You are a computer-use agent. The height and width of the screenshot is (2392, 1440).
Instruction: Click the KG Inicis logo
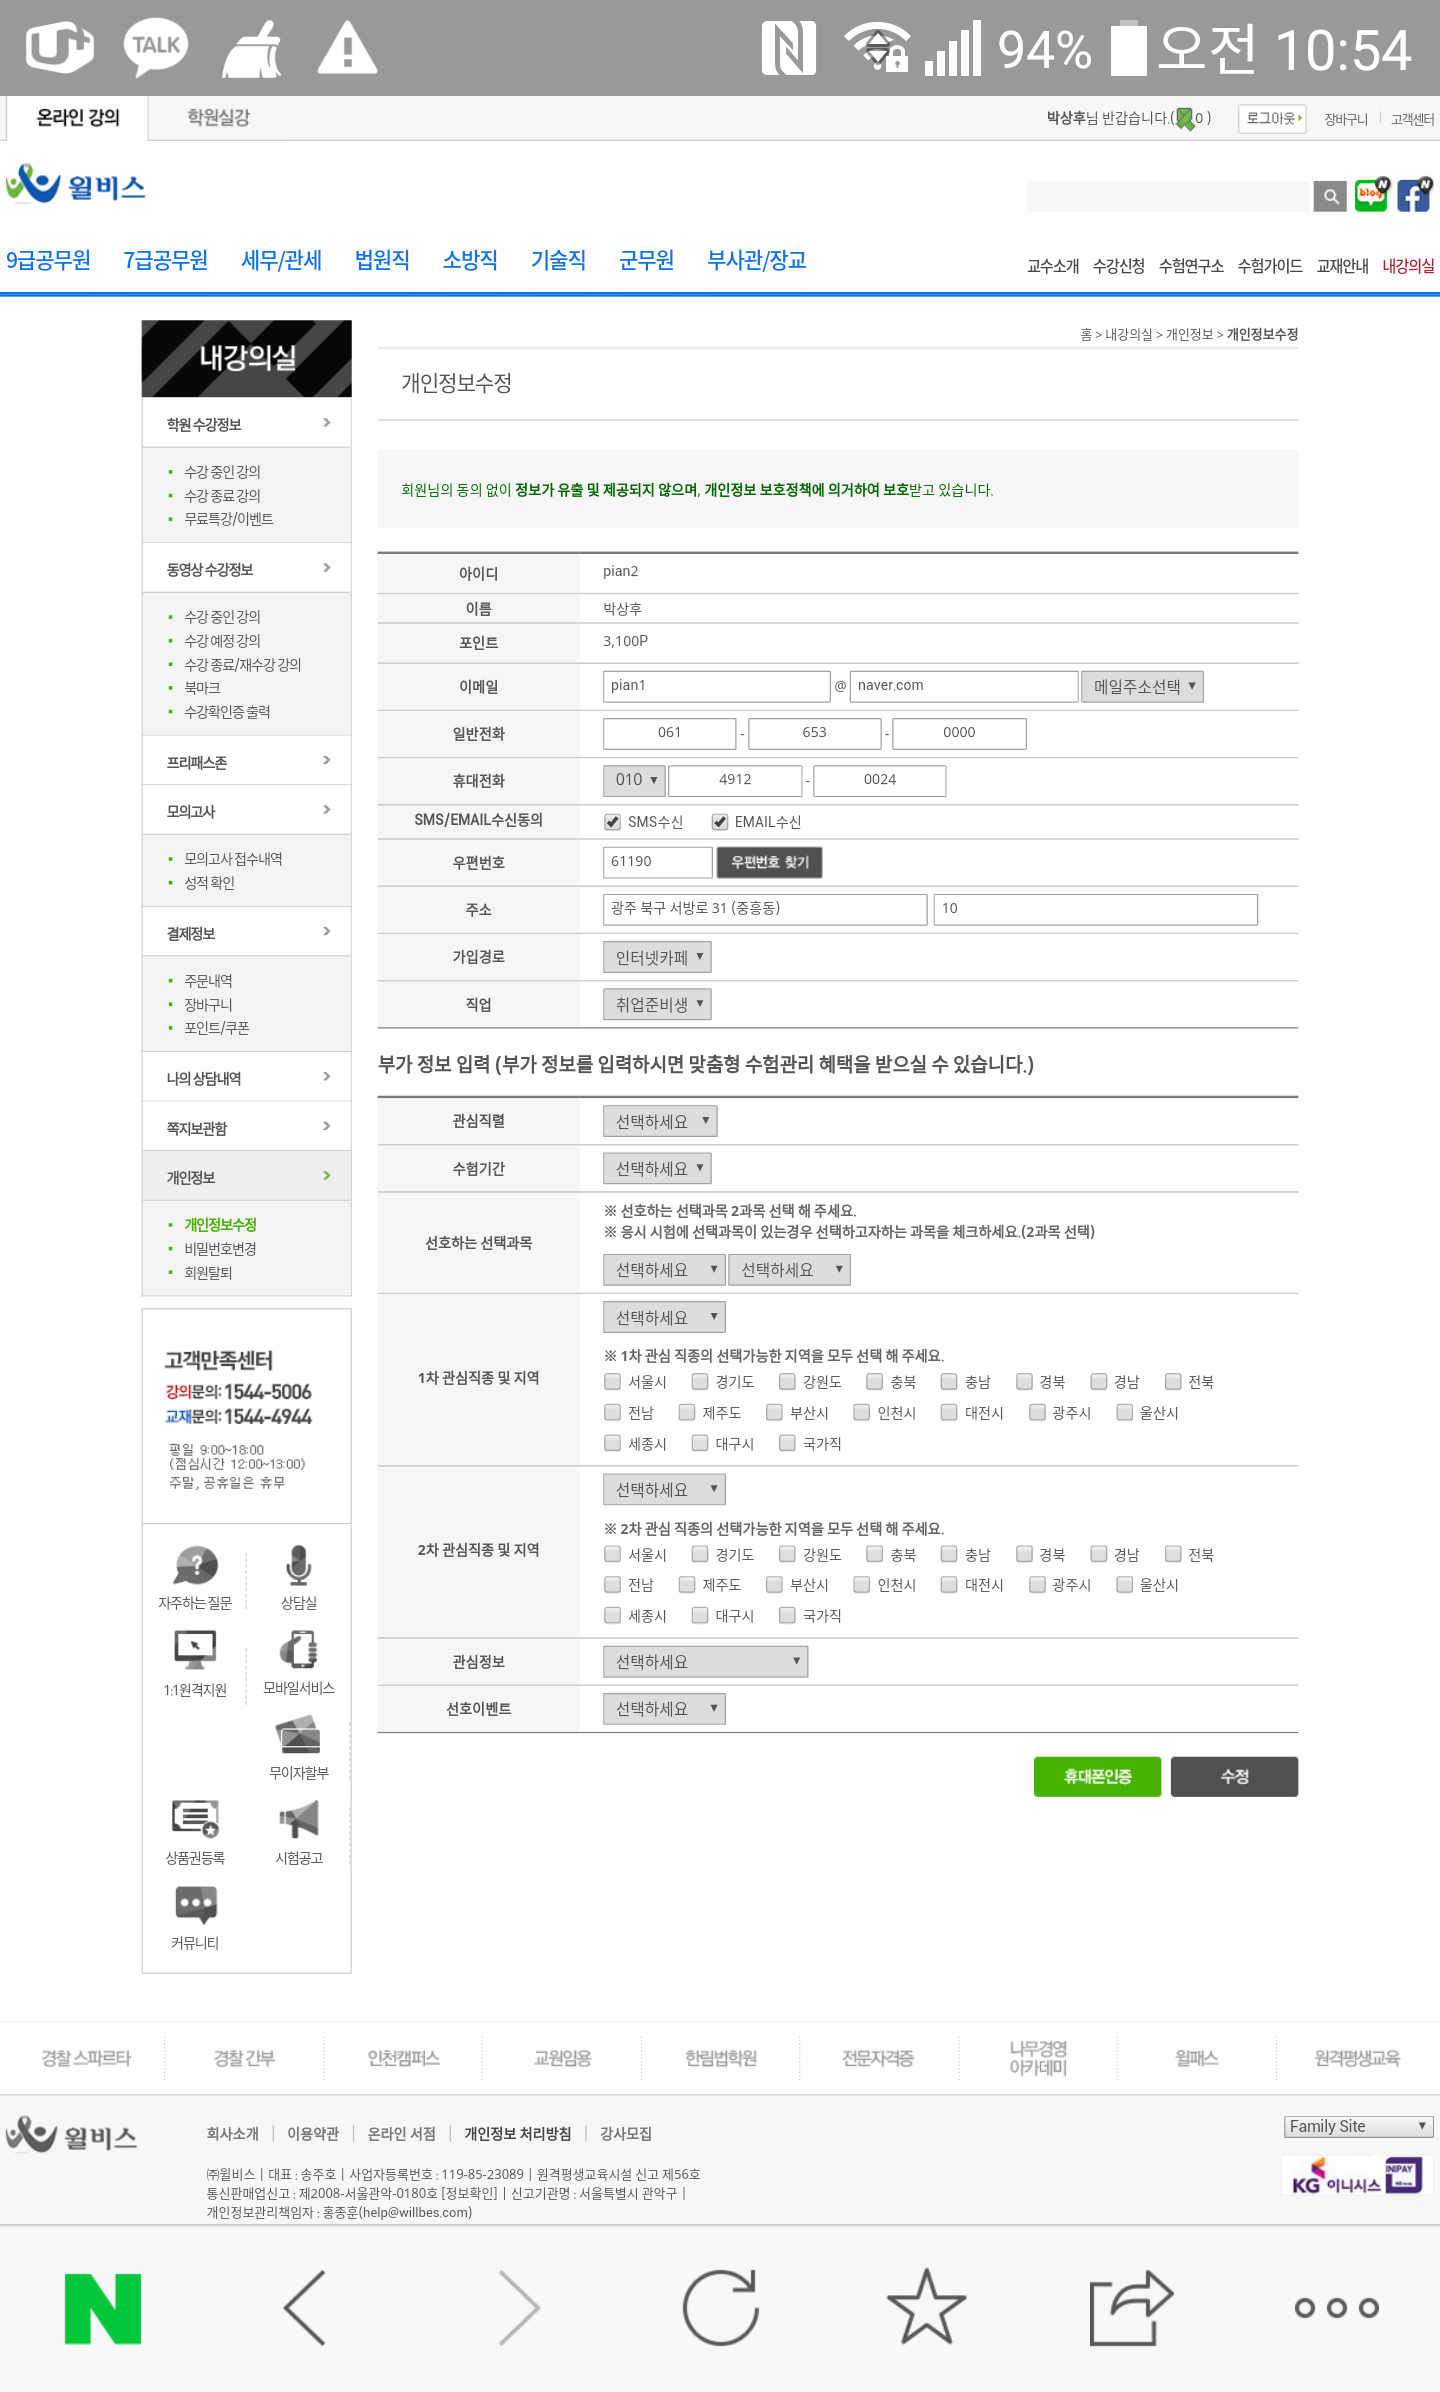point(1357,2178)
